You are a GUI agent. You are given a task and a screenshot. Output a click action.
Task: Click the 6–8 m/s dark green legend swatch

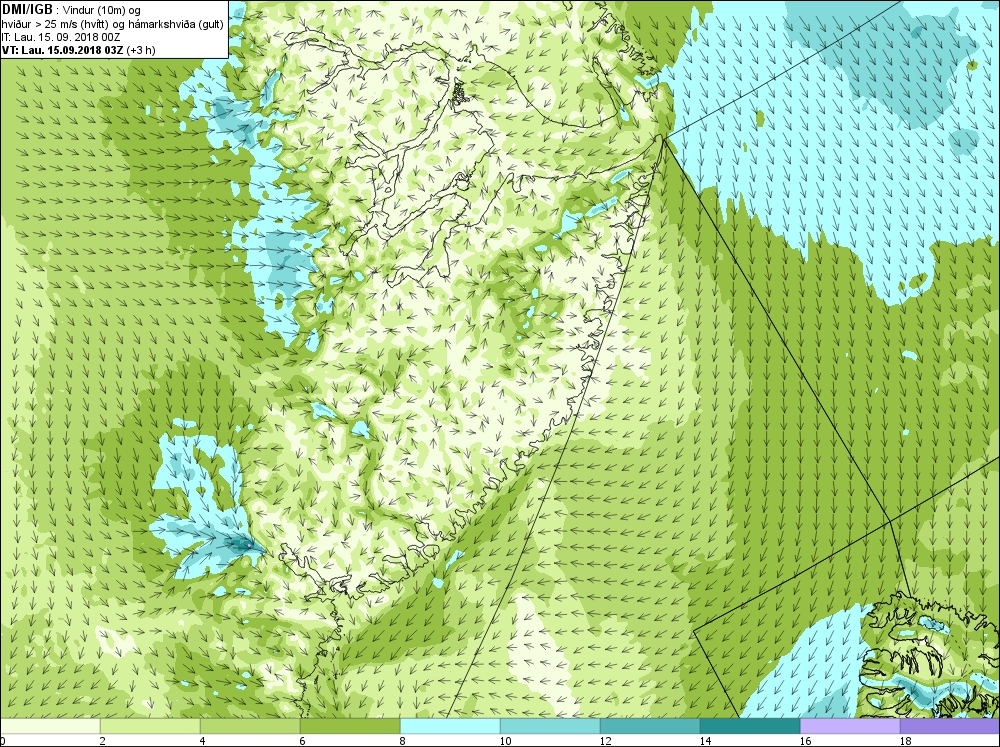pyautogui.click(x=350, y=726)
